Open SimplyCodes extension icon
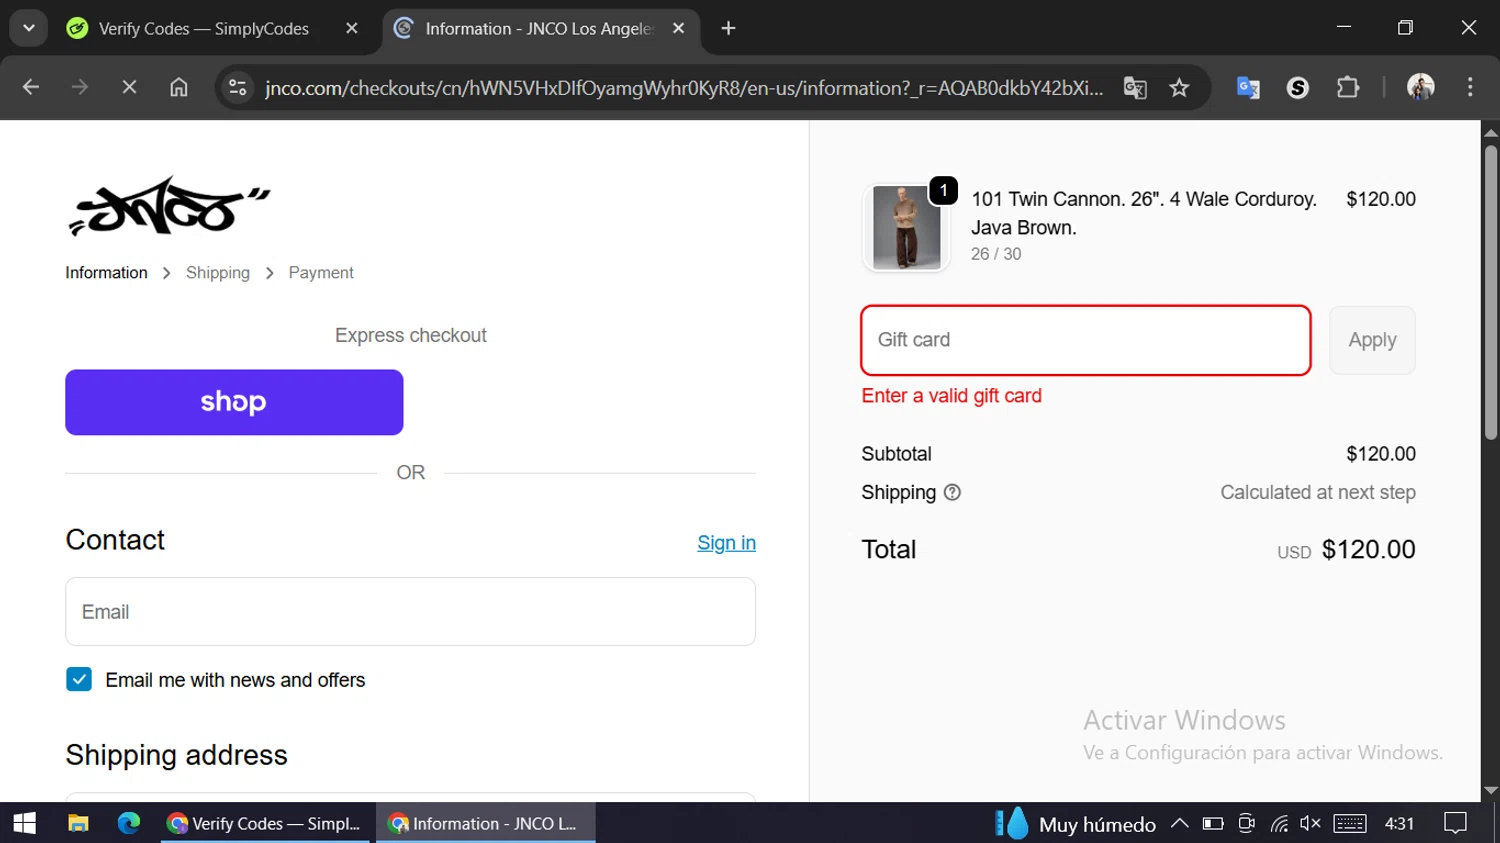 coord(1298,88)
